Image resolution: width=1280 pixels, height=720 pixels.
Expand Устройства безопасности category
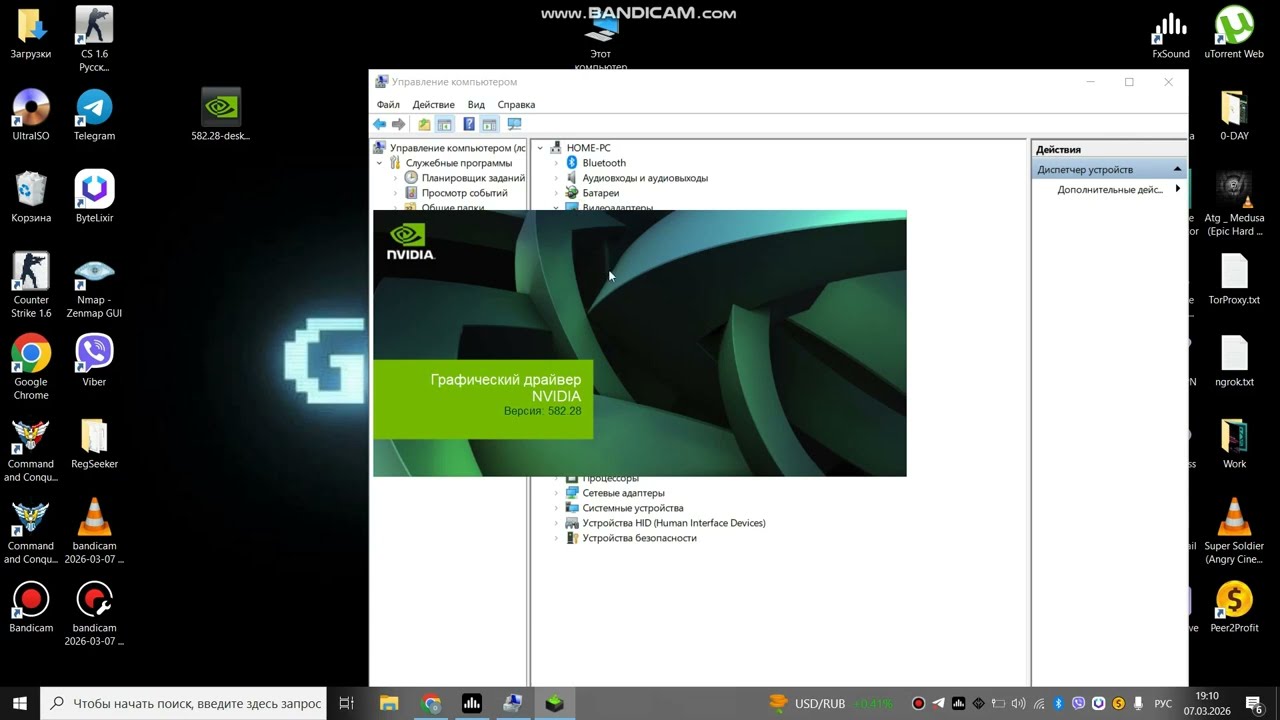[556, 538]
